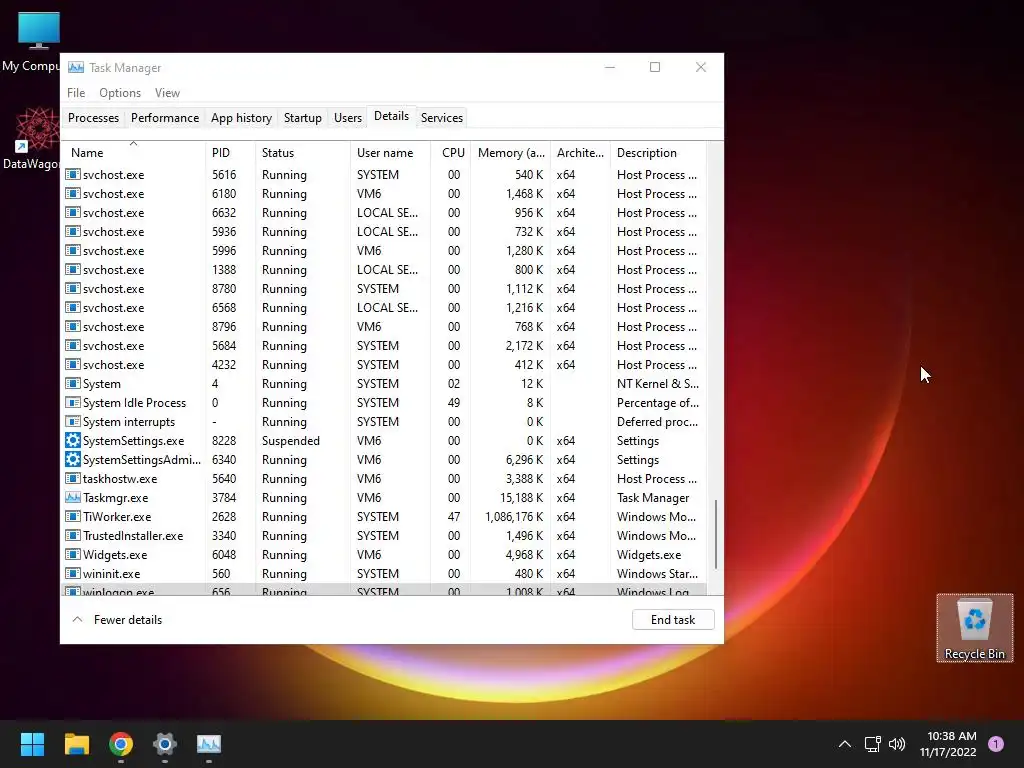This screenshot has height=768, width=1024.
Task: Select the Recycle Bin desktop icon
Action: pos(974,628)
